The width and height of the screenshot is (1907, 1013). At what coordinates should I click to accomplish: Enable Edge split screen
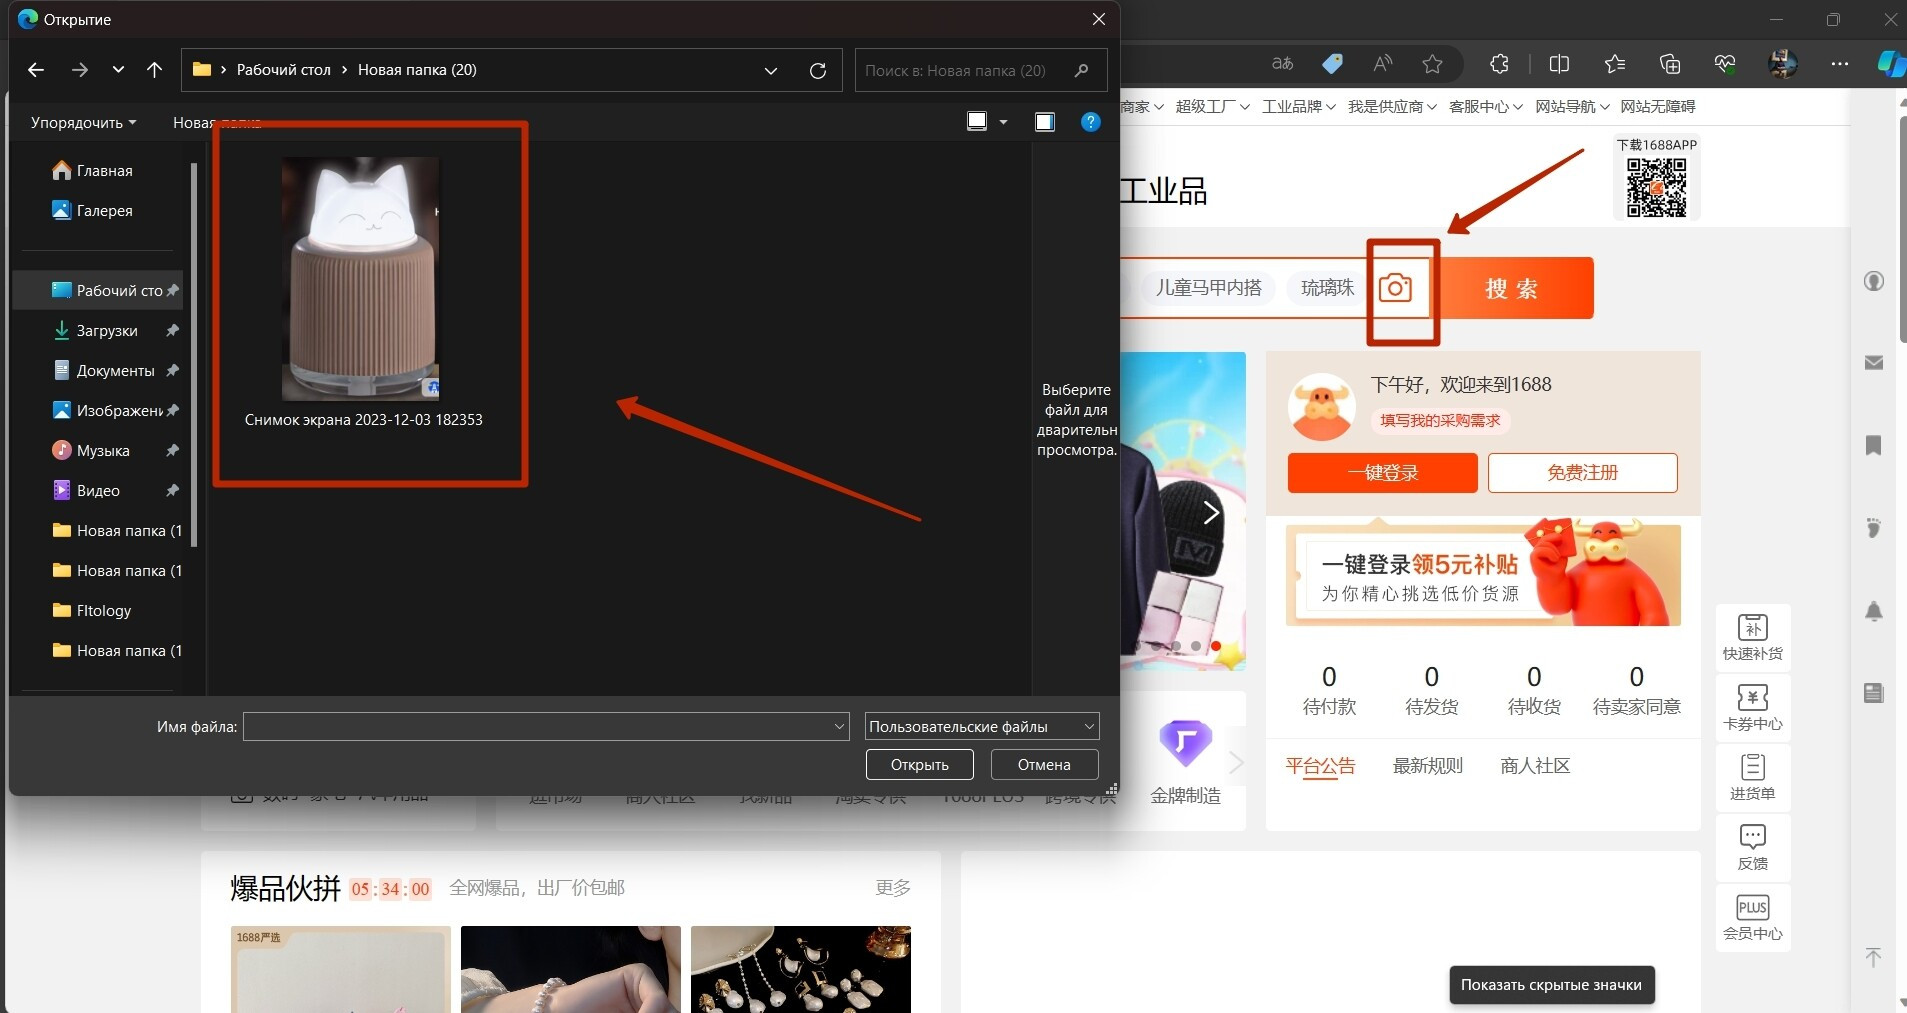coord(1559,64)
